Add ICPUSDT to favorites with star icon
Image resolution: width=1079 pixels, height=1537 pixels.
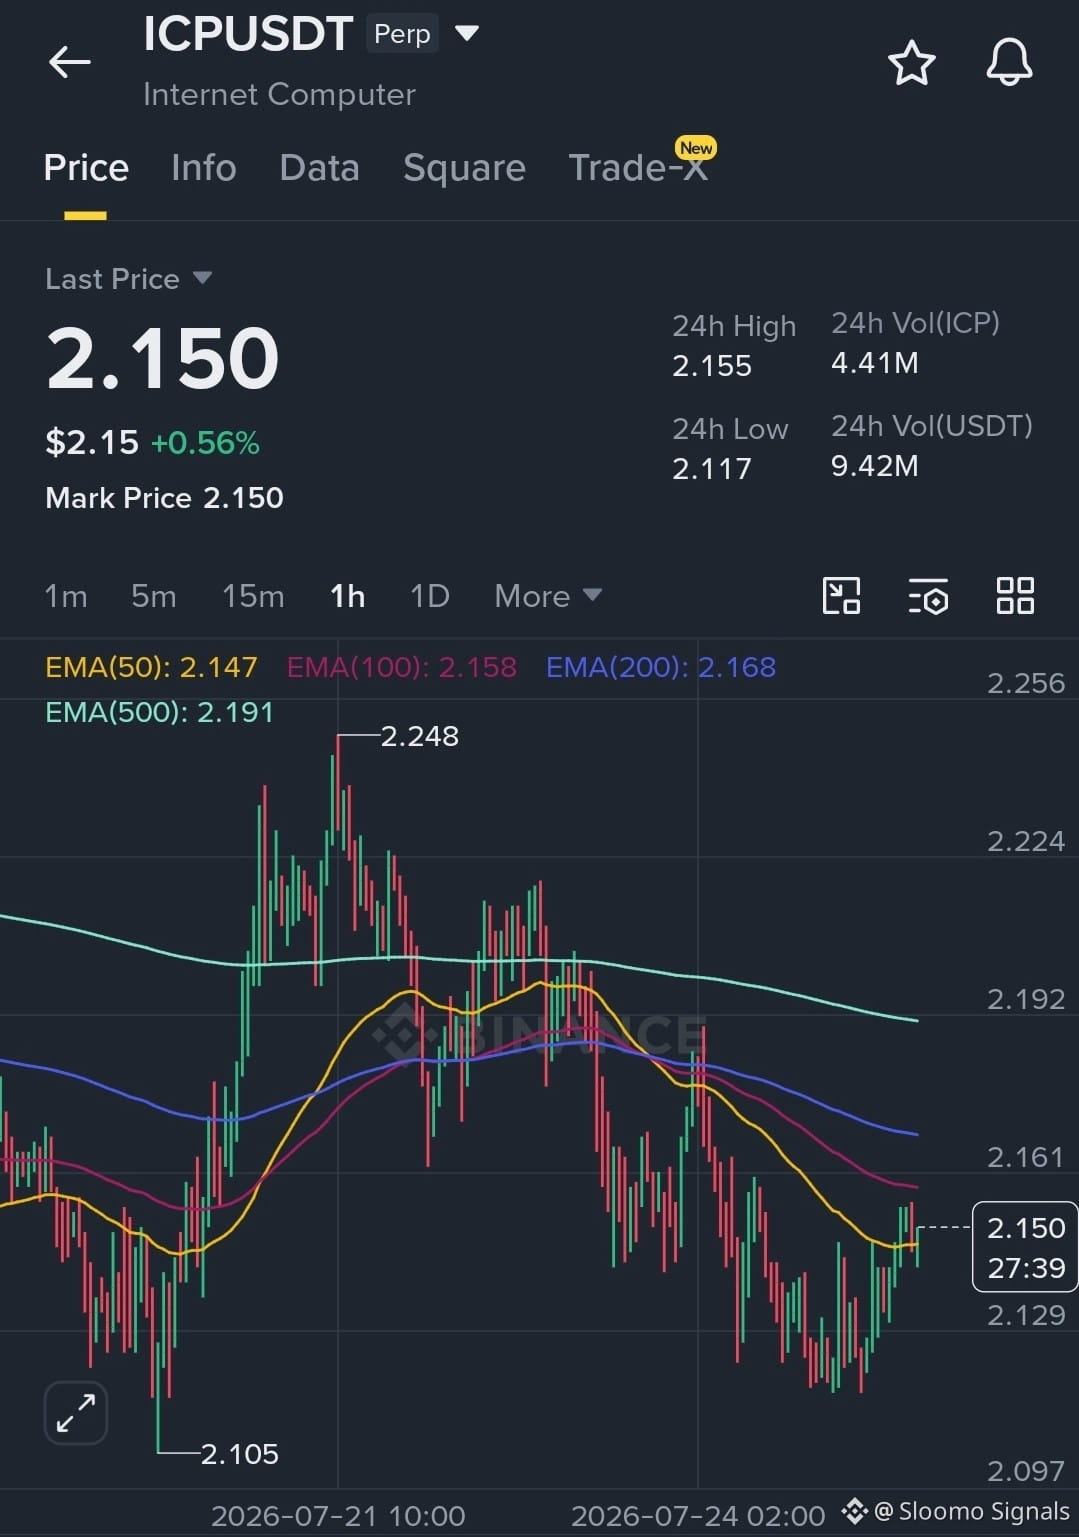tap(911, 63)
